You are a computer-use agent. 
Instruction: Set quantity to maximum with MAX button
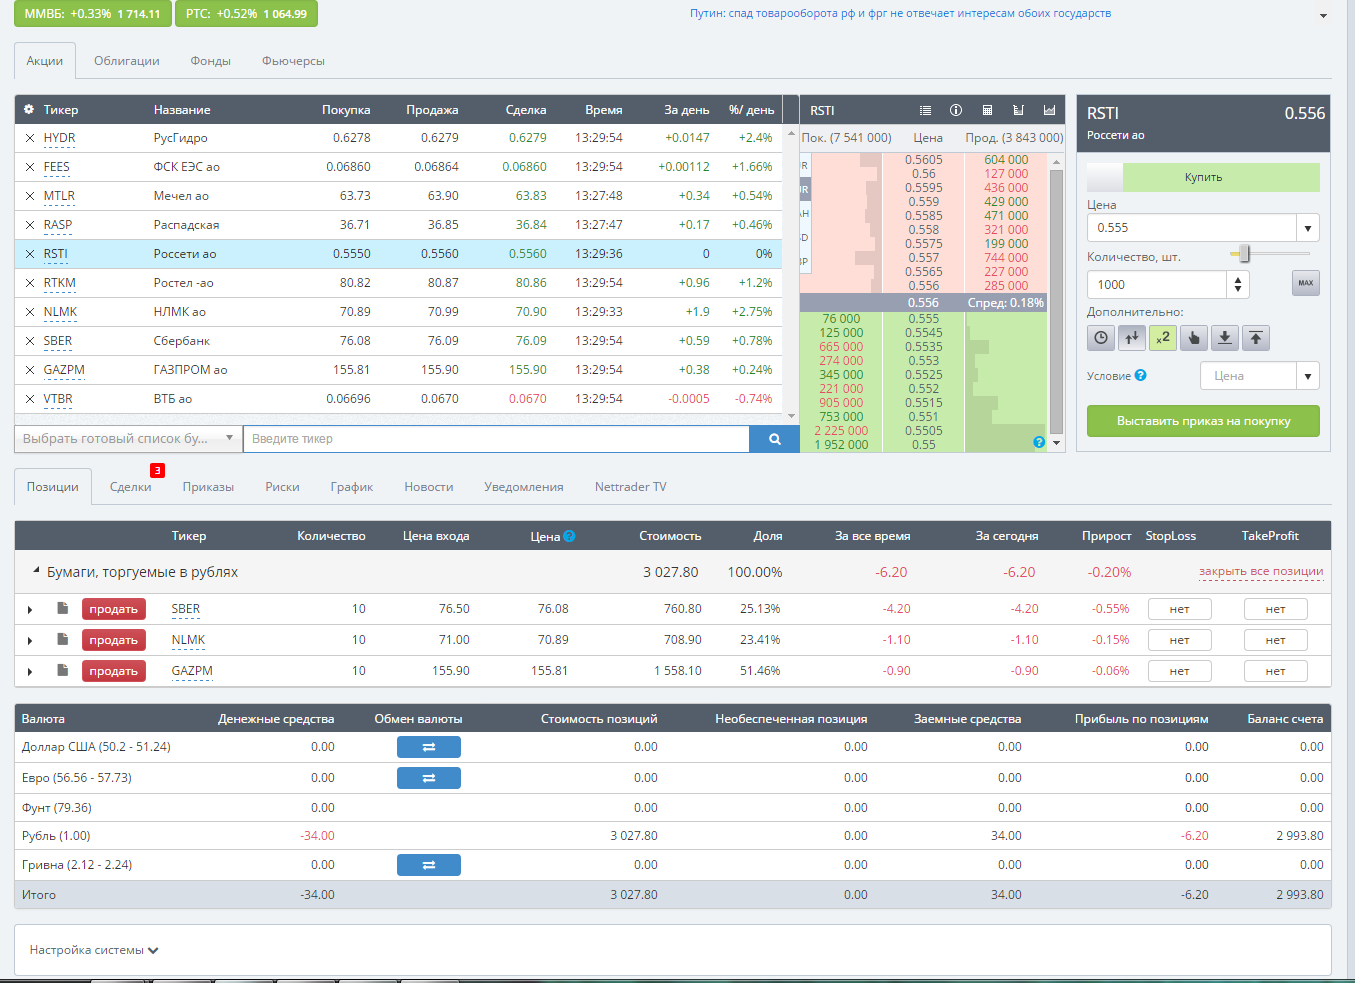tap(1306, 283)
